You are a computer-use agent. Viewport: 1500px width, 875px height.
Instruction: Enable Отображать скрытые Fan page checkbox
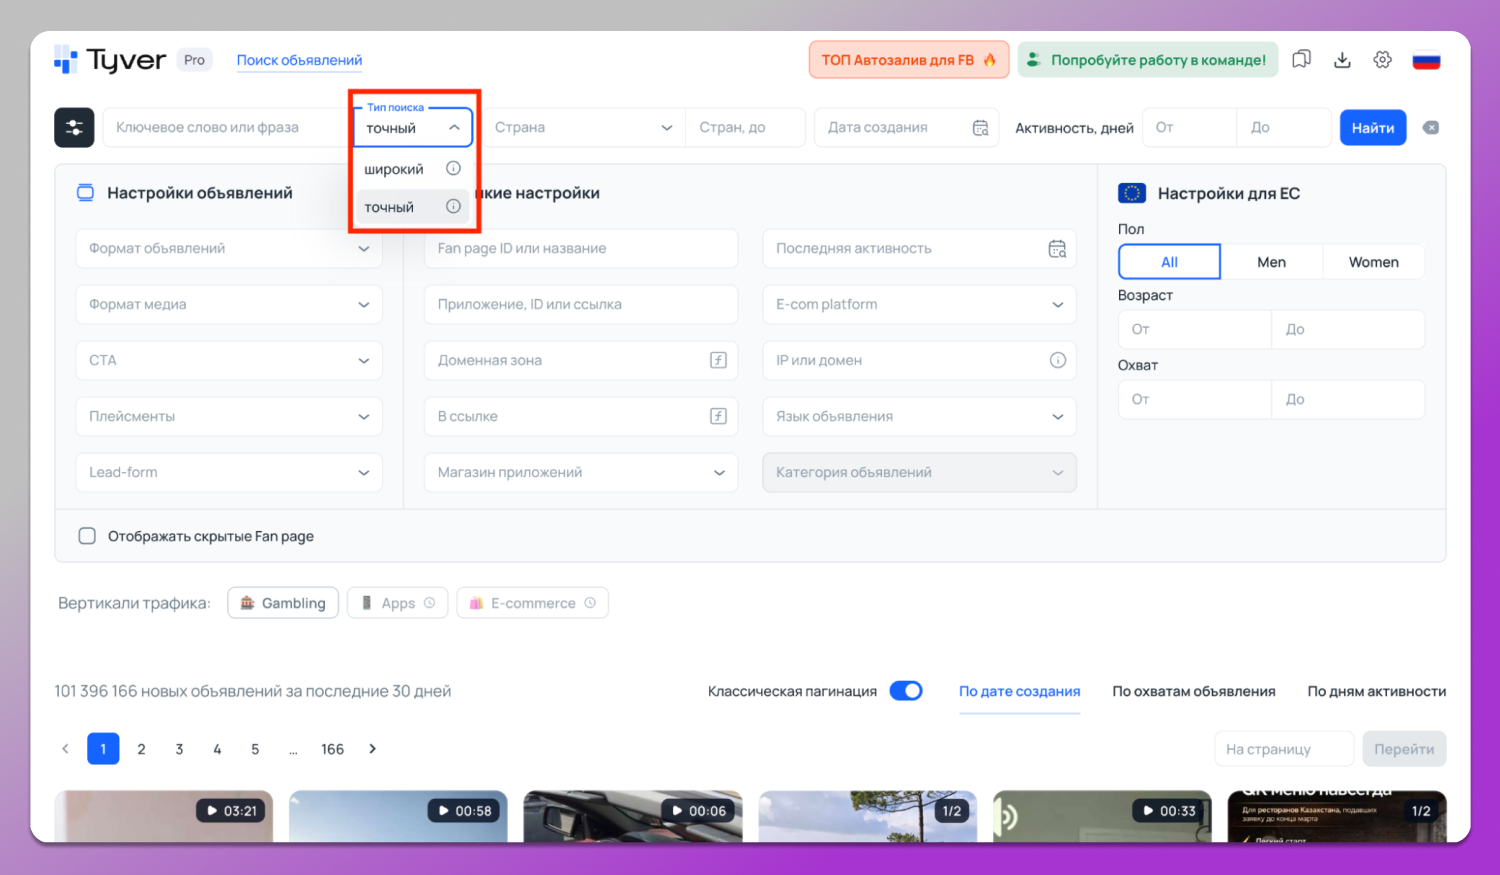click(87, 536)
